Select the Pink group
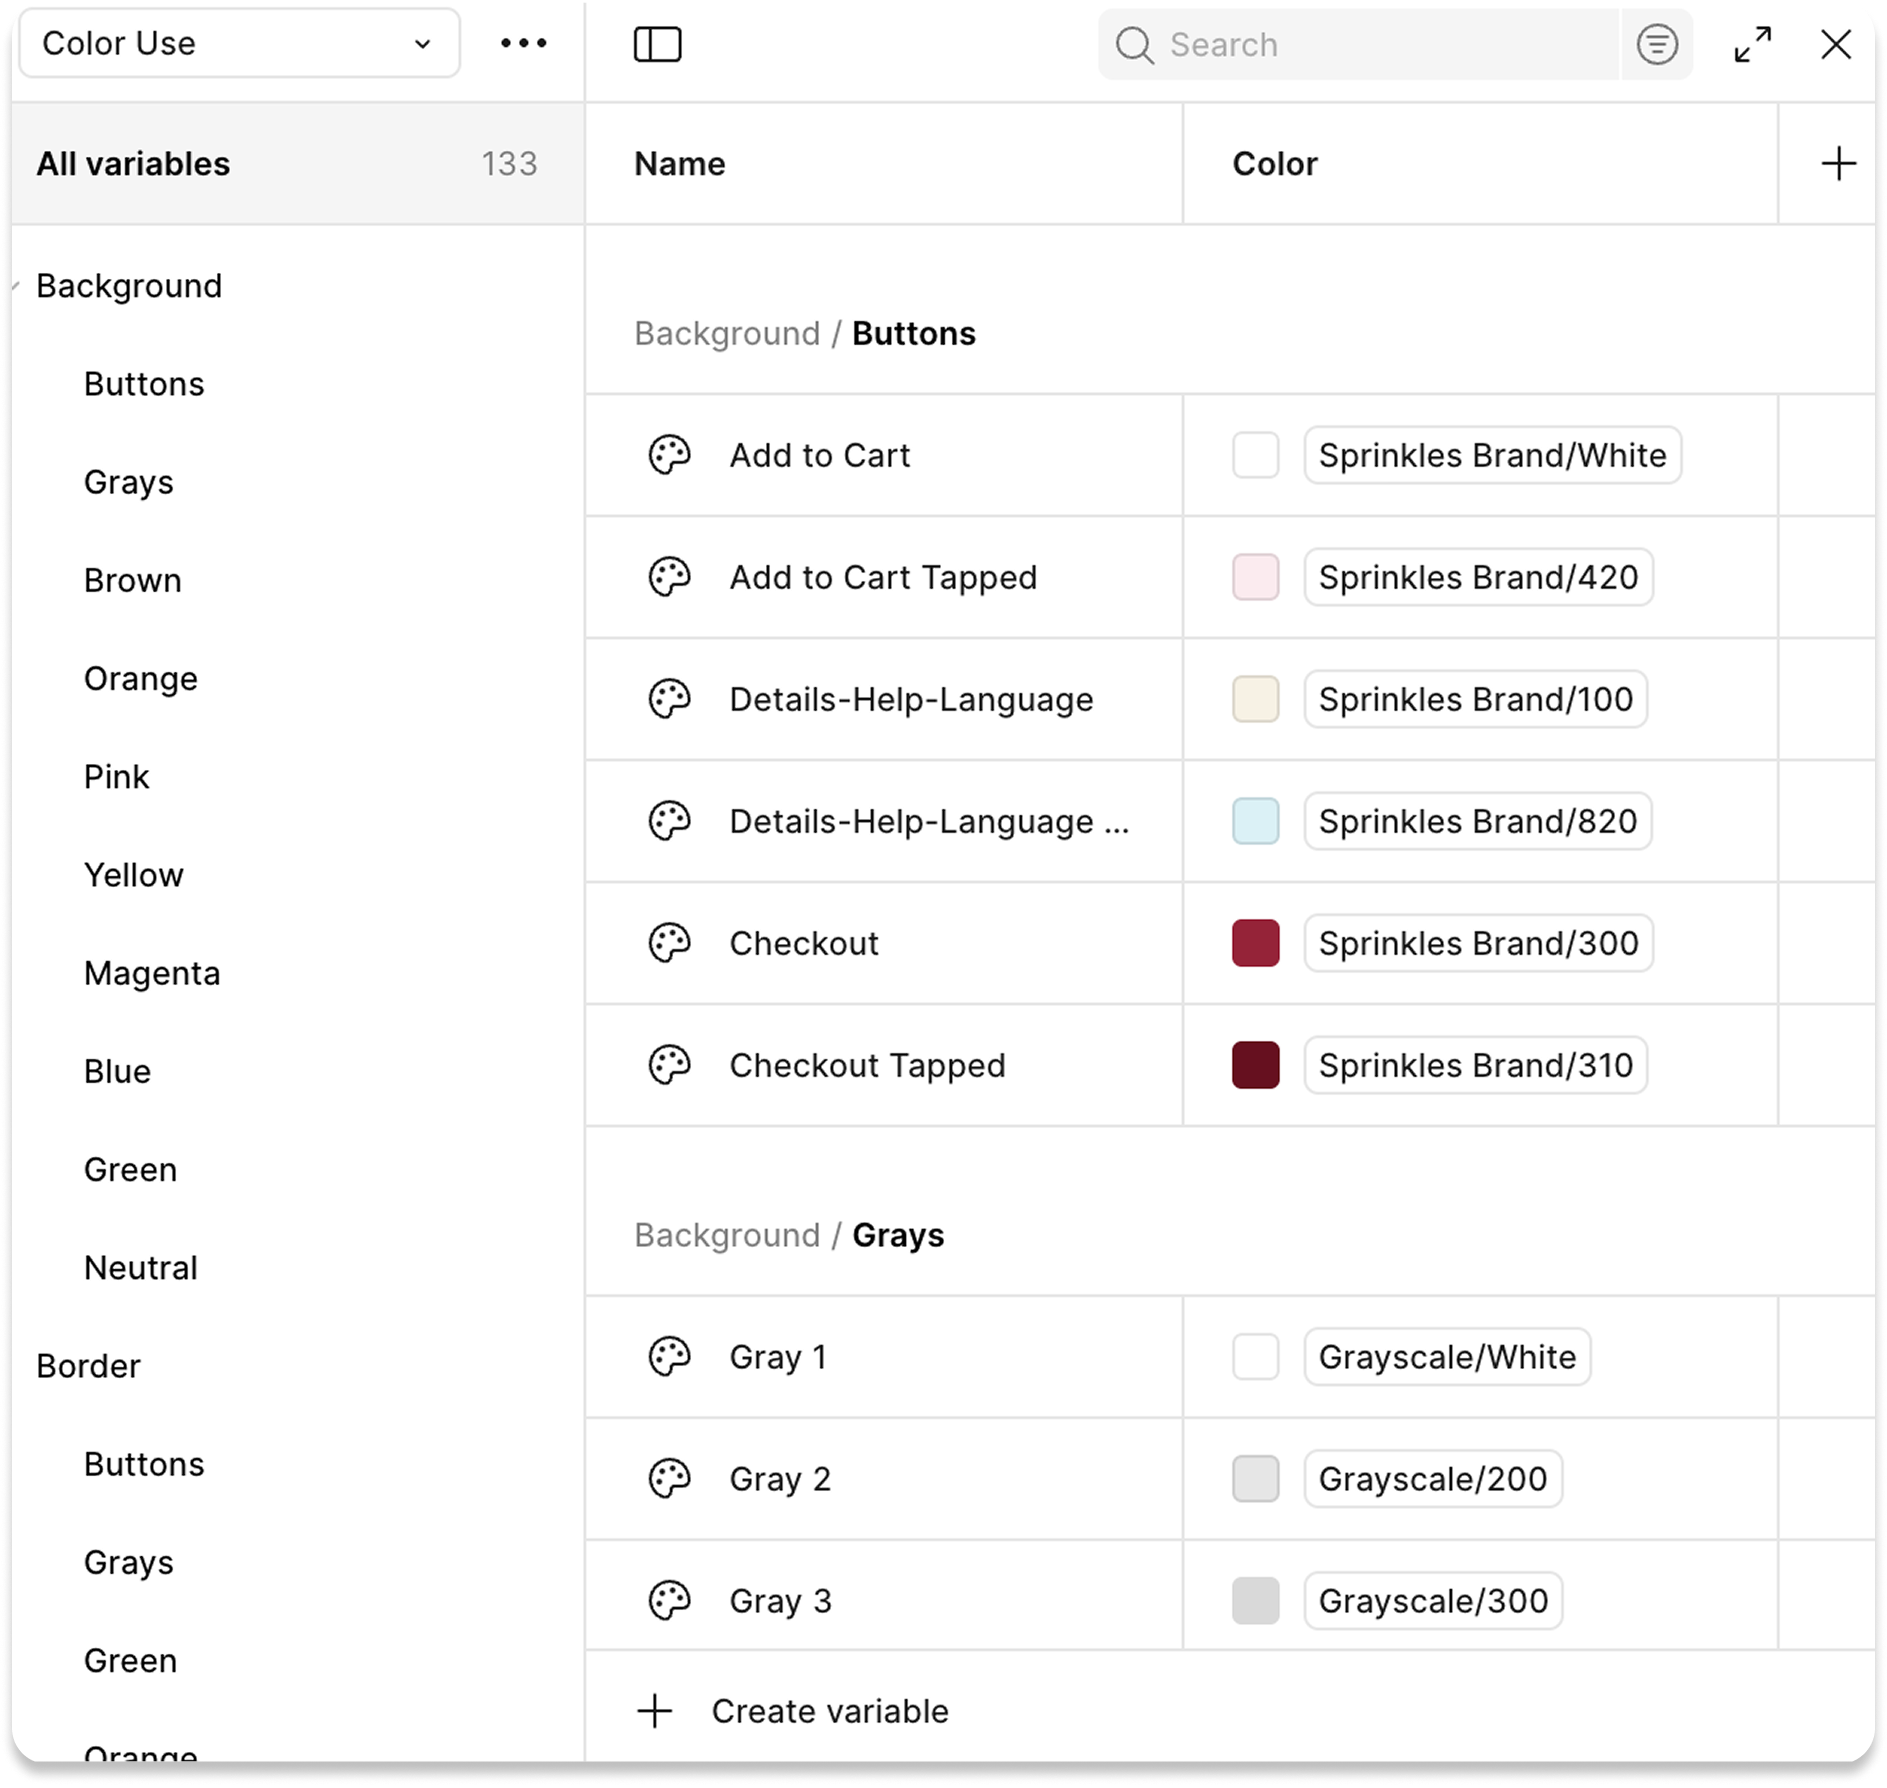Viewport: 1887px width, 1788px height. 116,776
